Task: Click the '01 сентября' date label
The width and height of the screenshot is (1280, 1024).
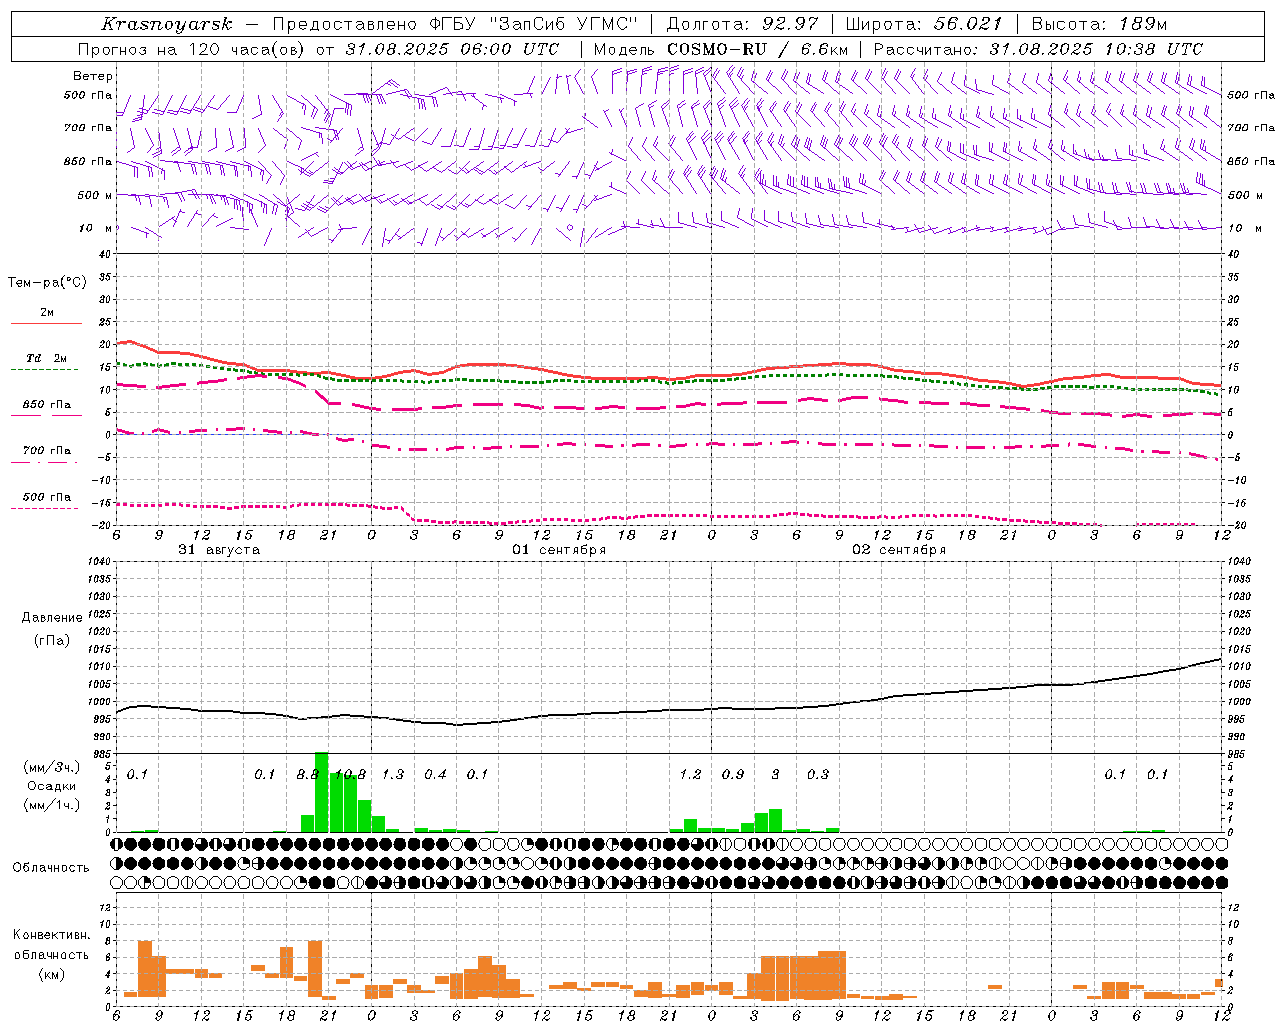Action: click(559, 550)
